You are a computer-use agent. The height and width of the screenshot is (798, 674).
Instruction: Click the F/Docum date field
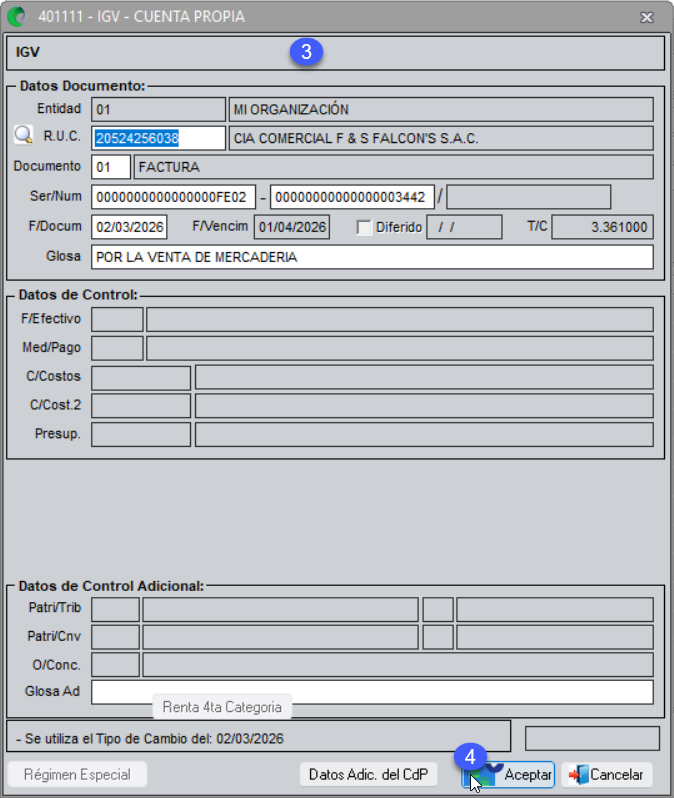(129, 227)
